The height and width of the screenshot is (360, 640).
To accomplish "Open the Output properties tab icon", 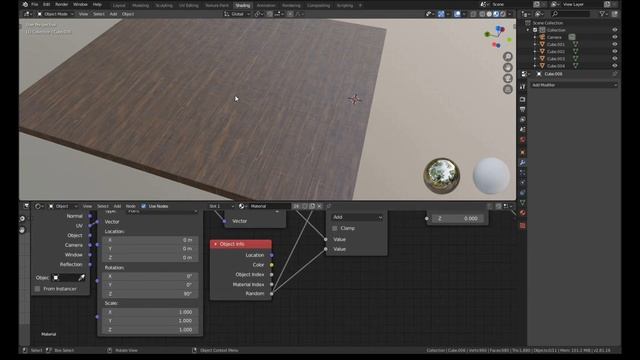I will tap(523, 109).
